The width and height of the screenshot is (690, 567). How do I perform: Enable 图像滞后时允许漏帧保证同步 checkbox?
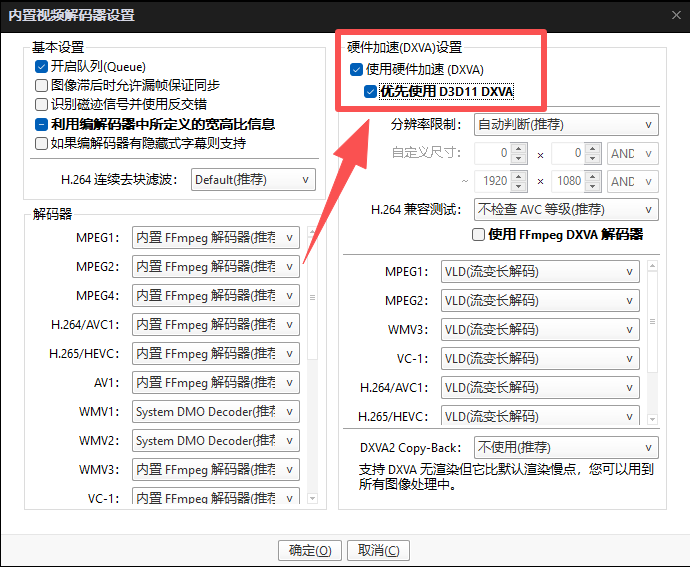click(x=42, y=86)
